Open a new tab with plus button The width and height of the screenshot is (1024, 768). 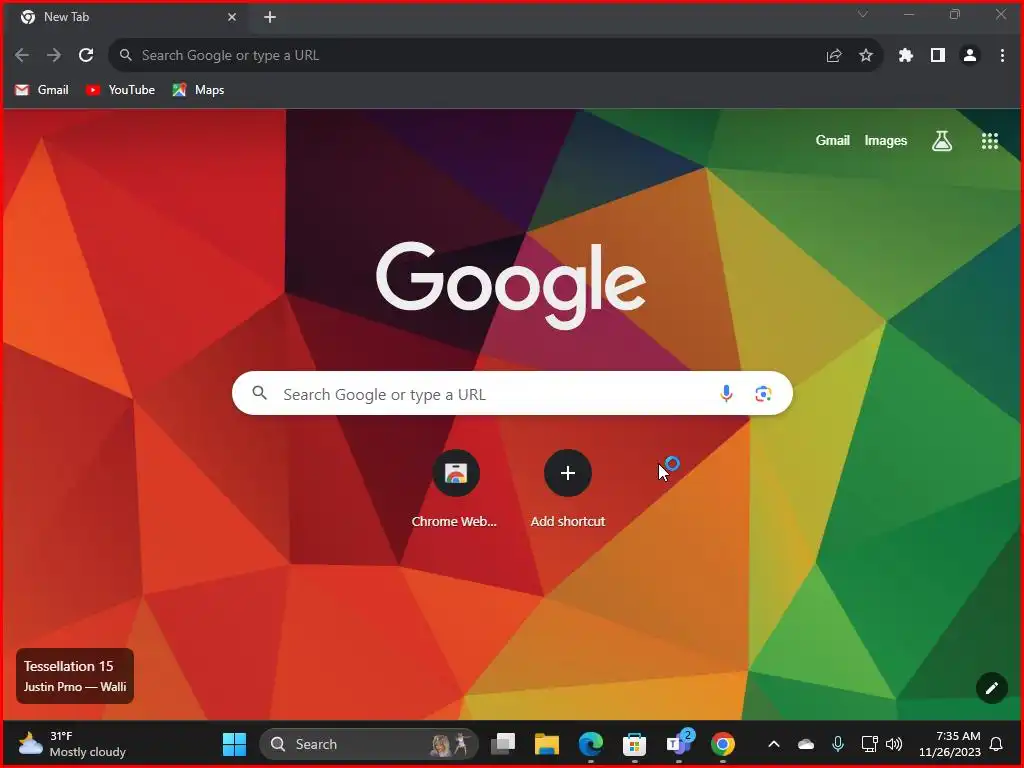click(x=270, y=18)
